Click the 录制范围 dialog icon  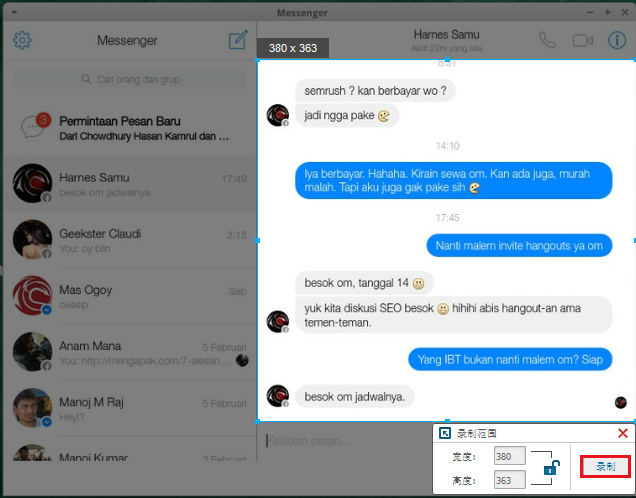coord(445,433)
